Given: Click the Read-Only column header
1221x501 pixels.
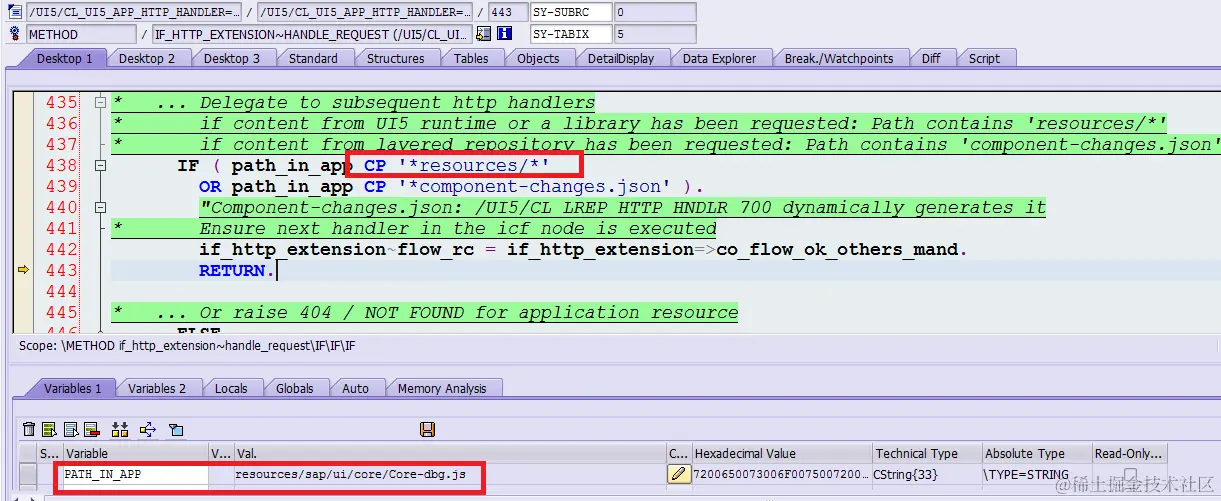Looking at the screenshot, I should [x=1129, y=454].
